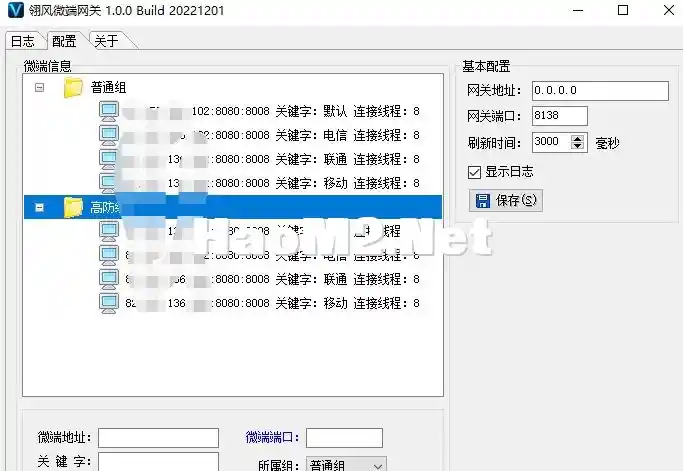683x471 pixels.
Task: Click the app logo icon in title bar
Action: pyautogui.click(x=16, y=10)
